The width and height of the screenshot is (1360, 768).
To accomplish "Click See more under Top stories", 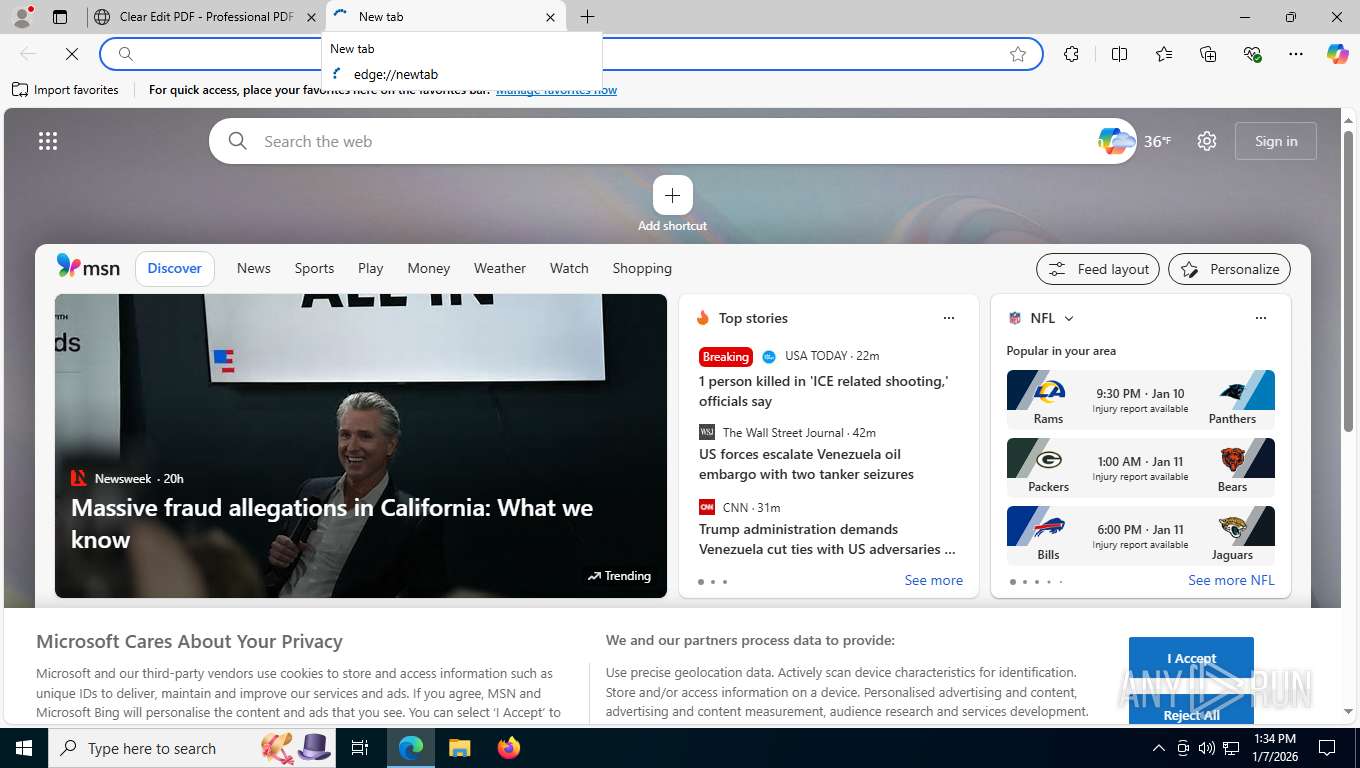I will tap(934, 580).
